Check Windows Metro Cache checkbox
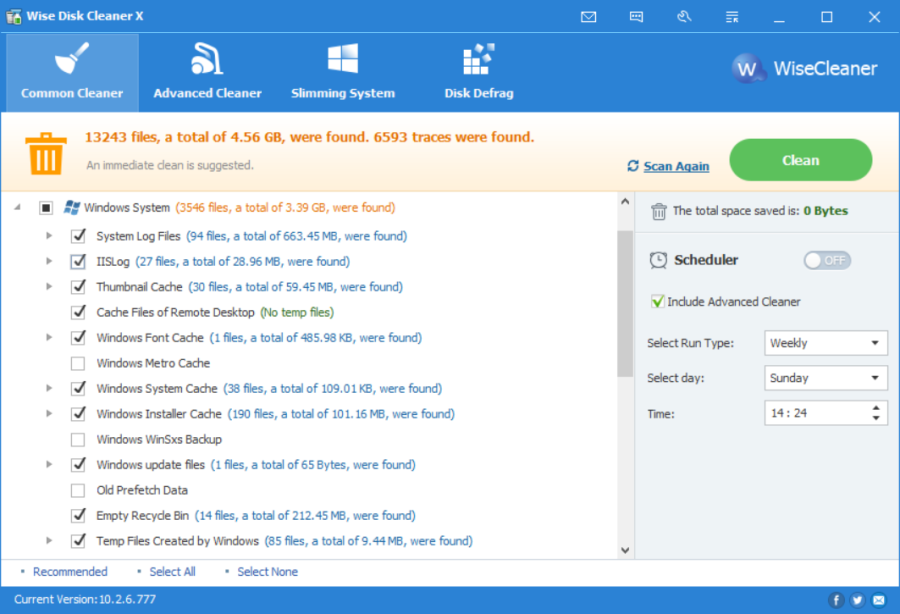 tap(78, 363)
